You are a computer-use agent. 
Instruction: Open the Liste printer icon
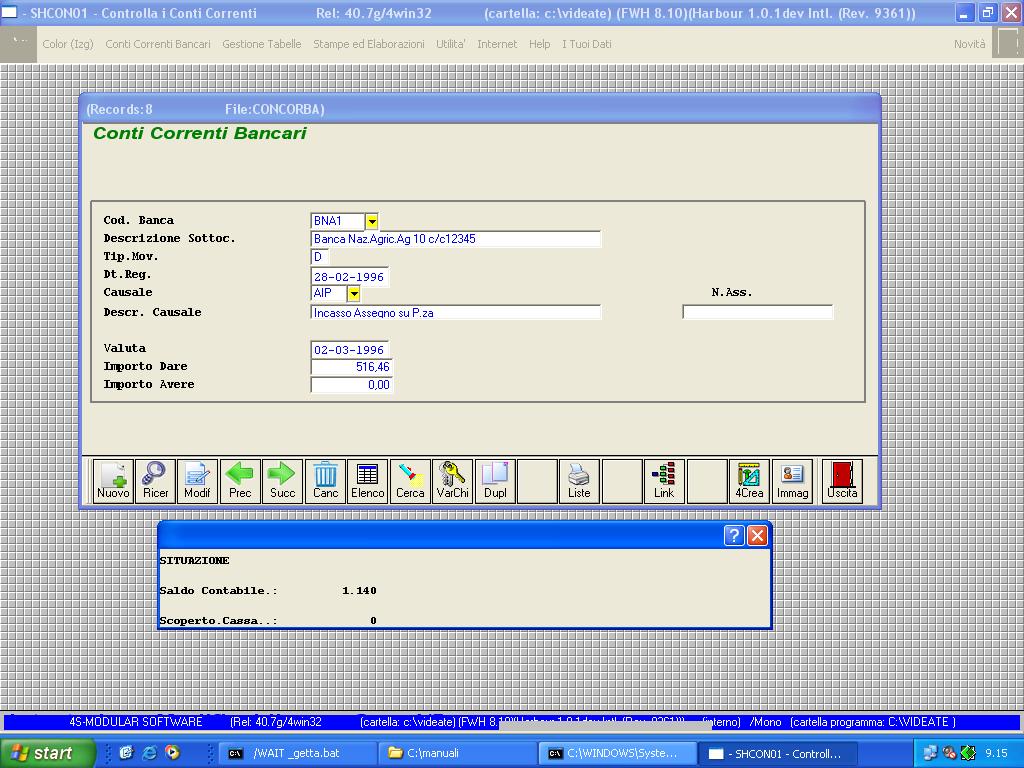coord(579,481)
